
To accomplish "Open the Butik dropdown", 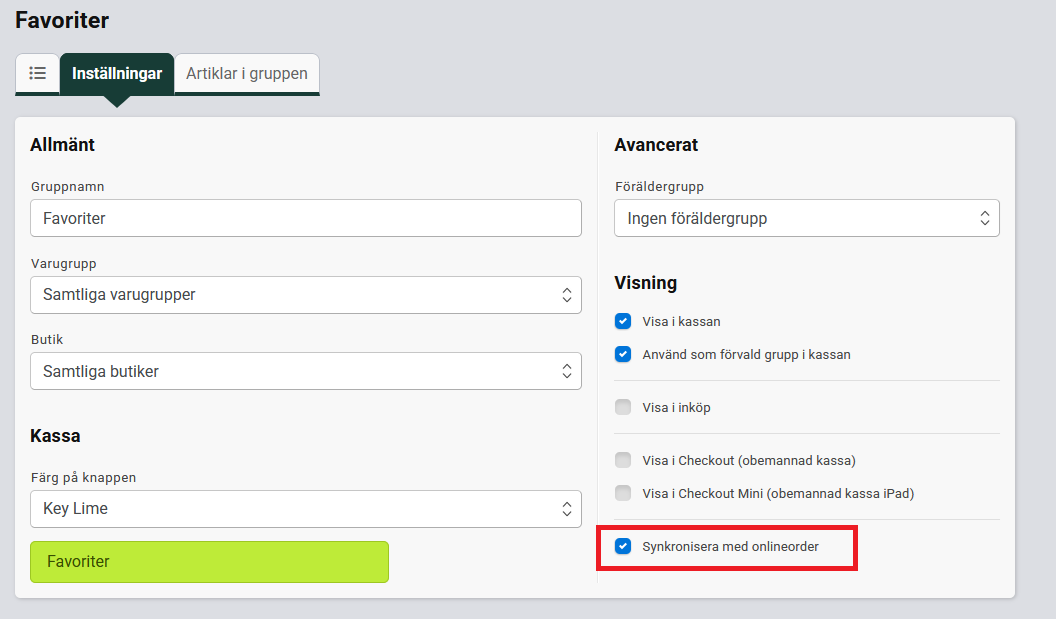I will click(x=305, y=371).
